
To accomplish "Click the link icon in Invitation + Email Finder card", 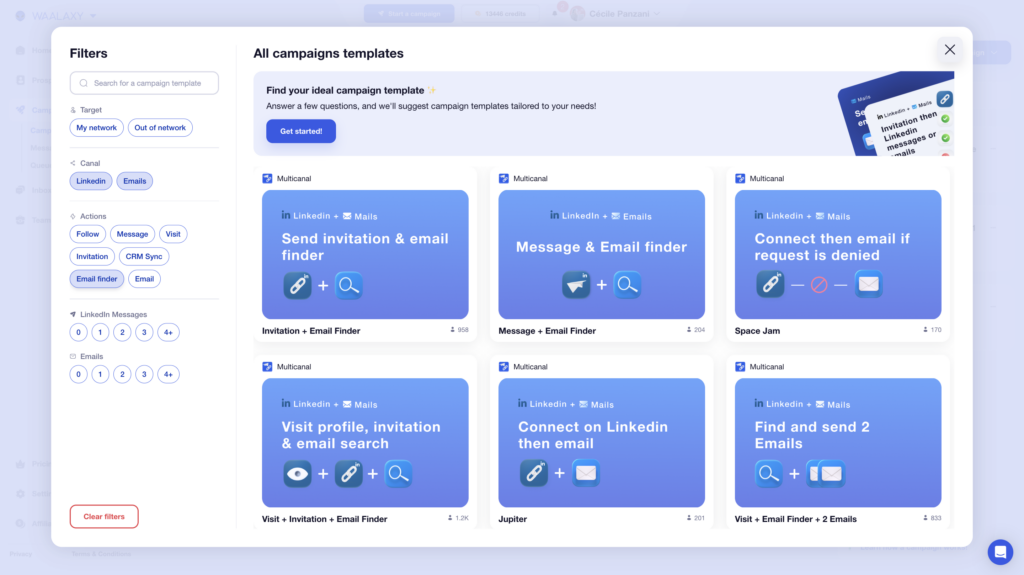I will (x=298, y=286).
